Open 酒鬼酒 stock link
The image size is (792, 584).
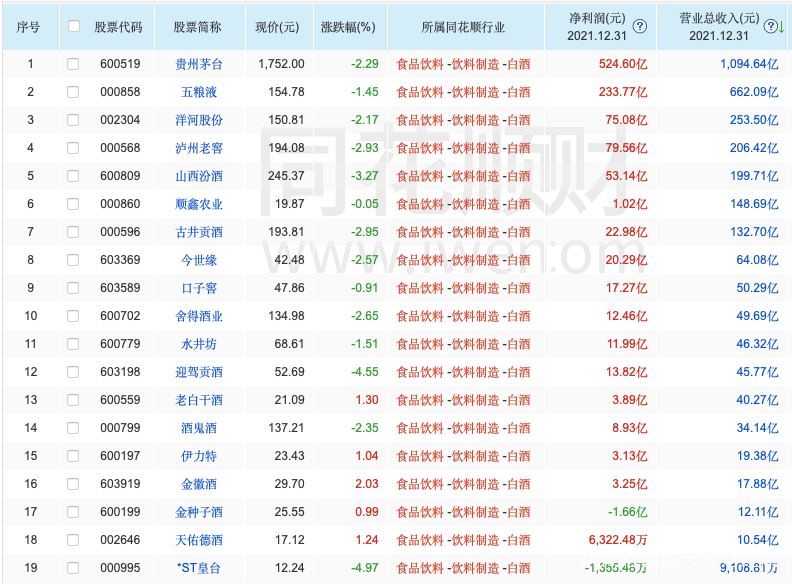pos(199,428)
